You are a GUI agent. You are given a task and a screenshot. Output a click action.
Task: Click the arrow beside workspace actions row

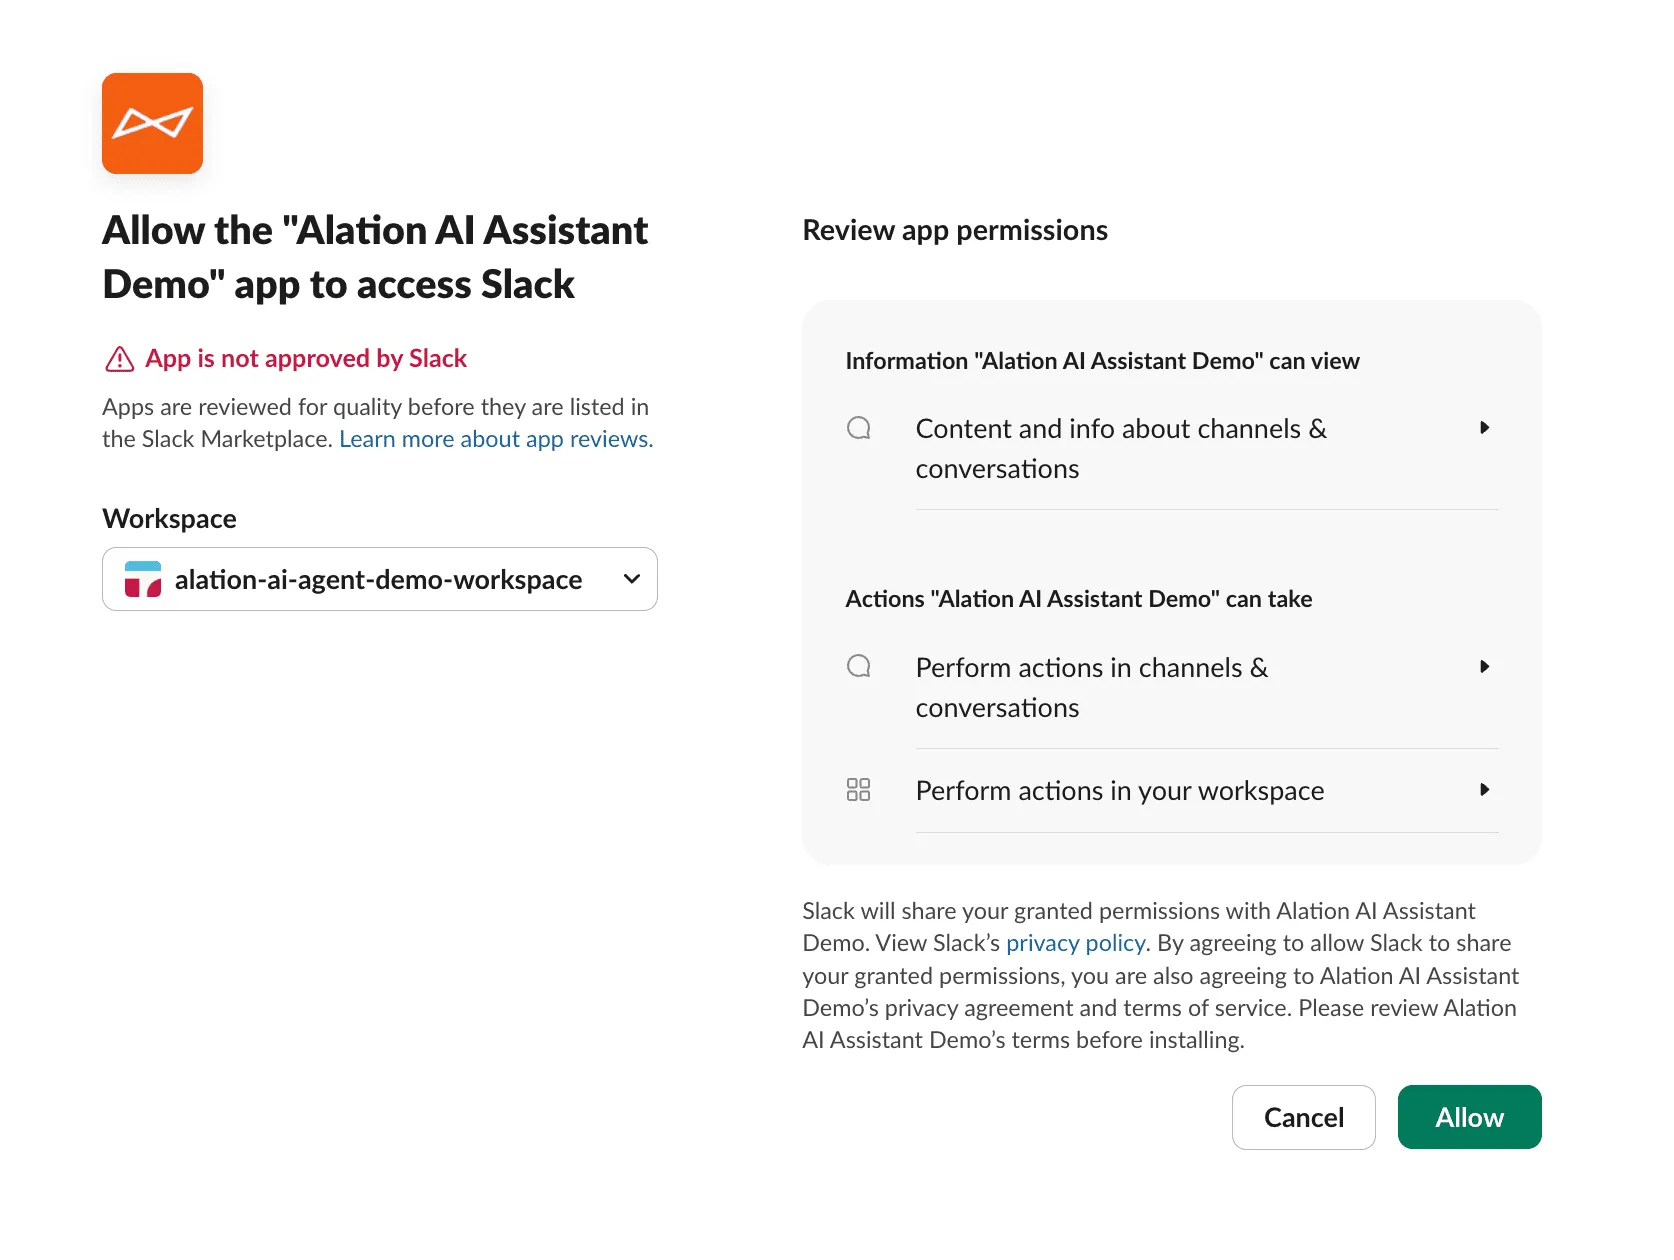pyautogui.click(x=1484, y=789)
